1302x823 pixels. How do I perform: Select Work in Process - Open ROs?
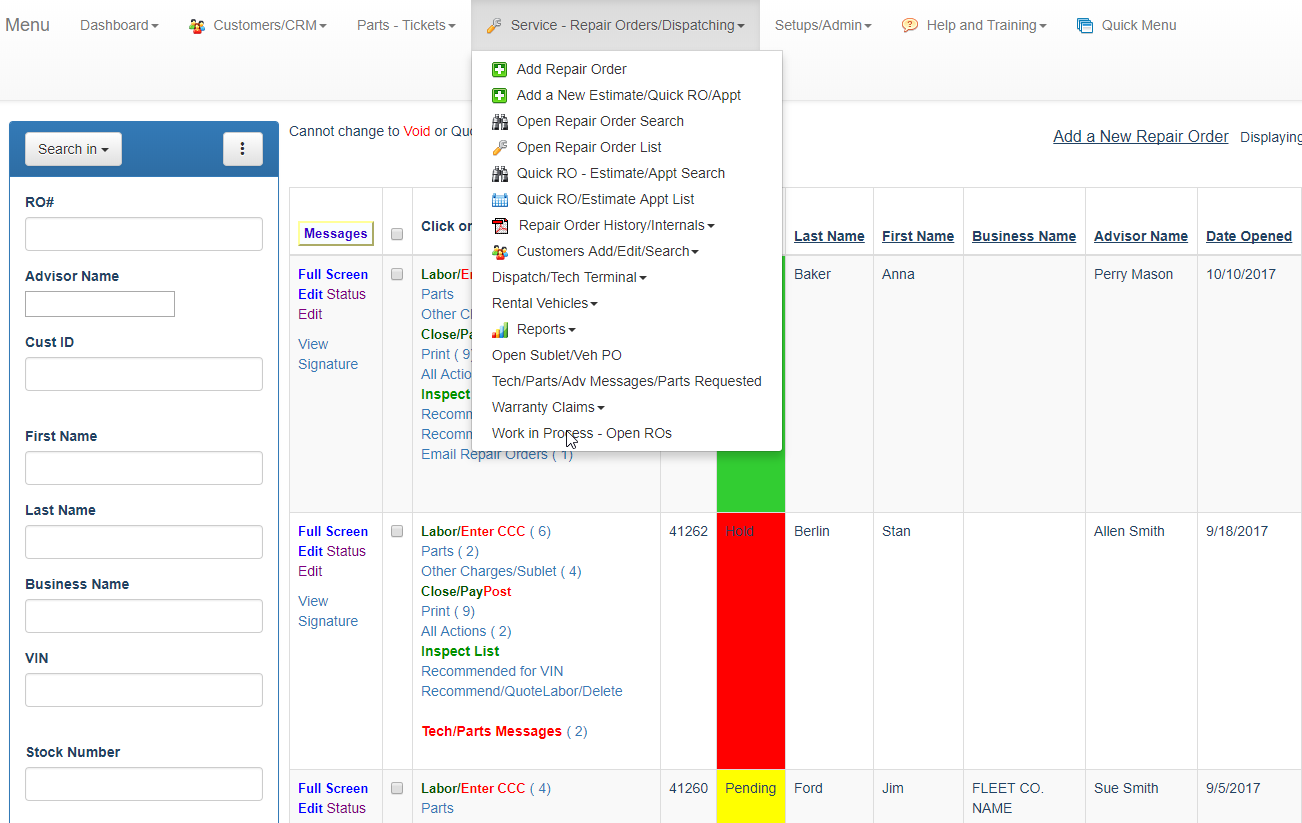[x=582, y=433]
